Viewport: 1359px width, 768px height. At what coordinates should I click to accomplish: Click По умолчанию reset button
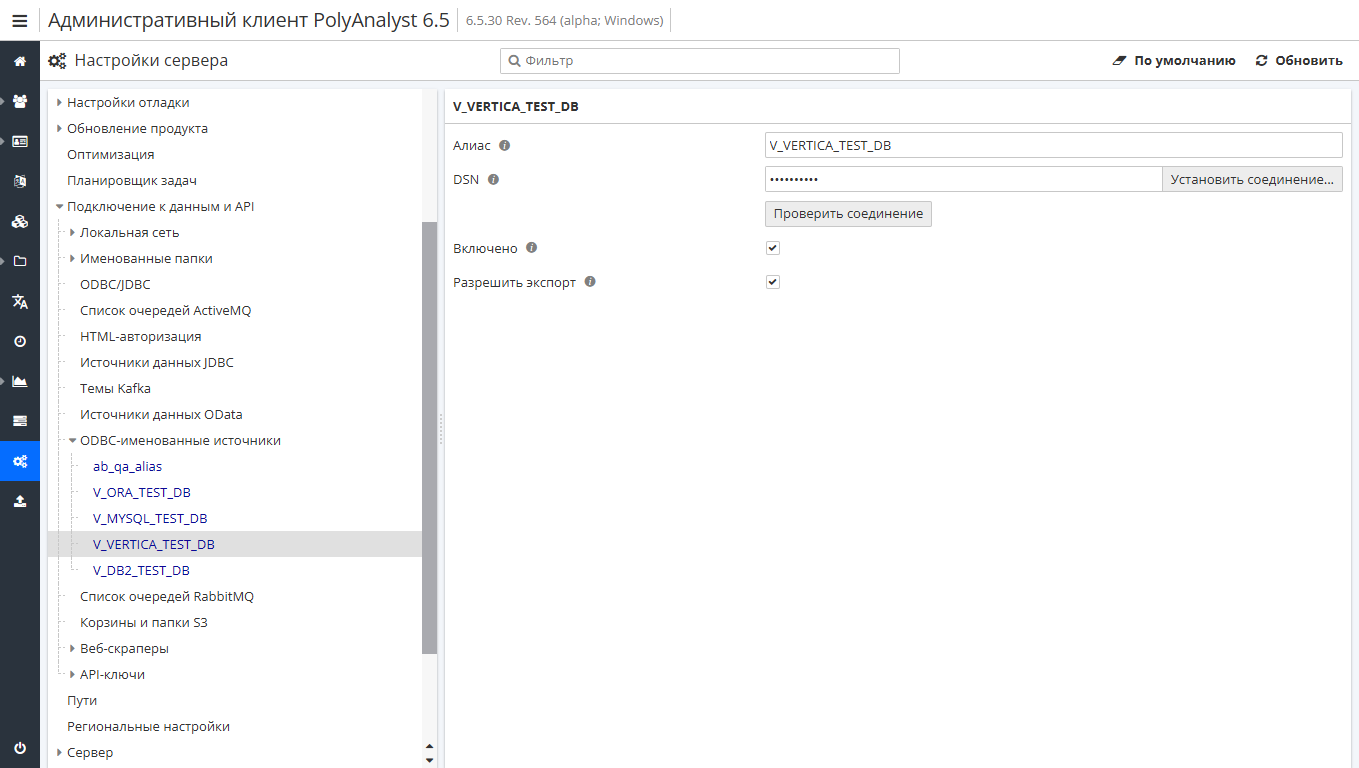[x=1174, y=61]
